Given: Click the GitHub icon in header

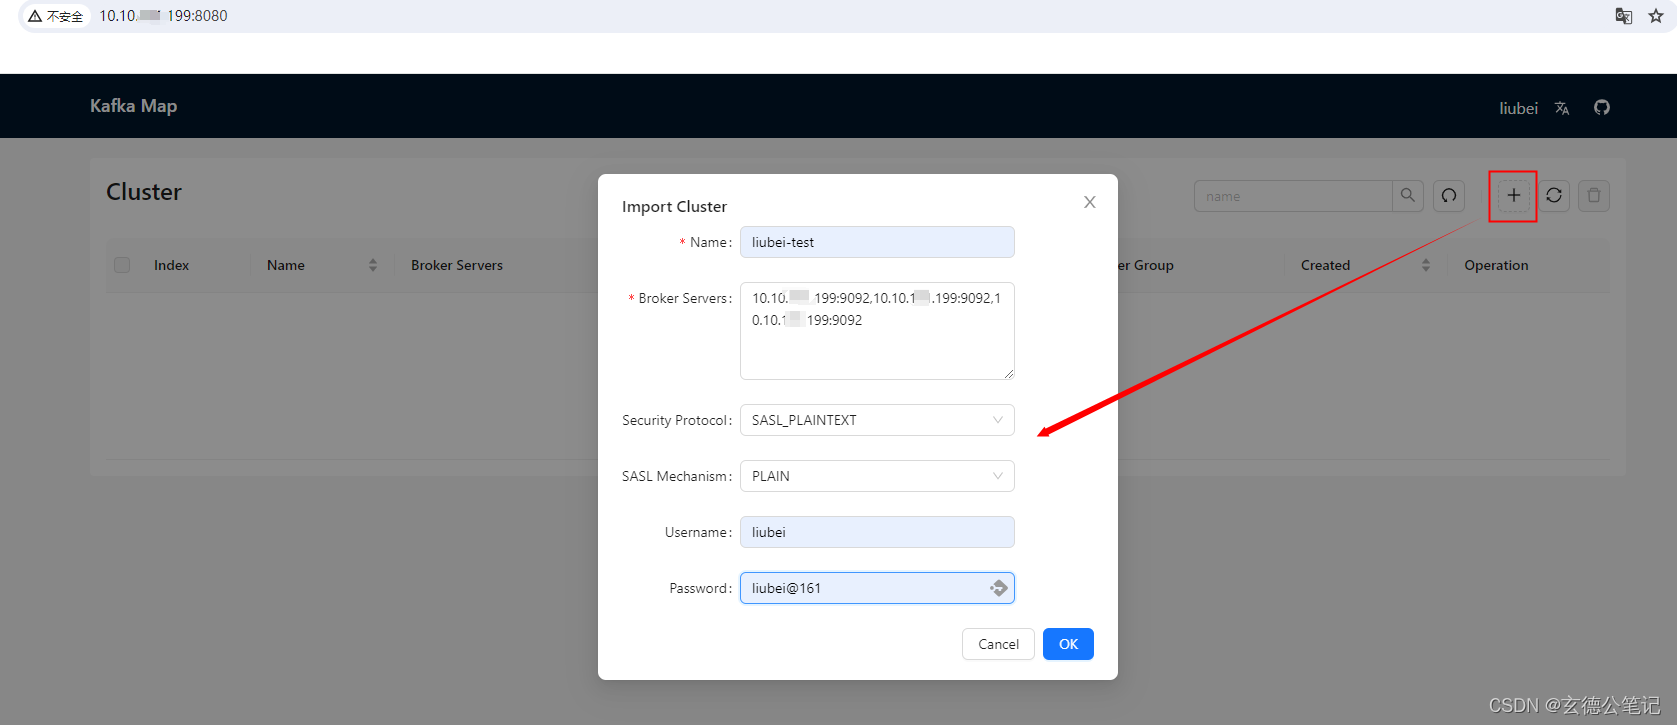Looking at the screenshot, I should (1602, 108).
